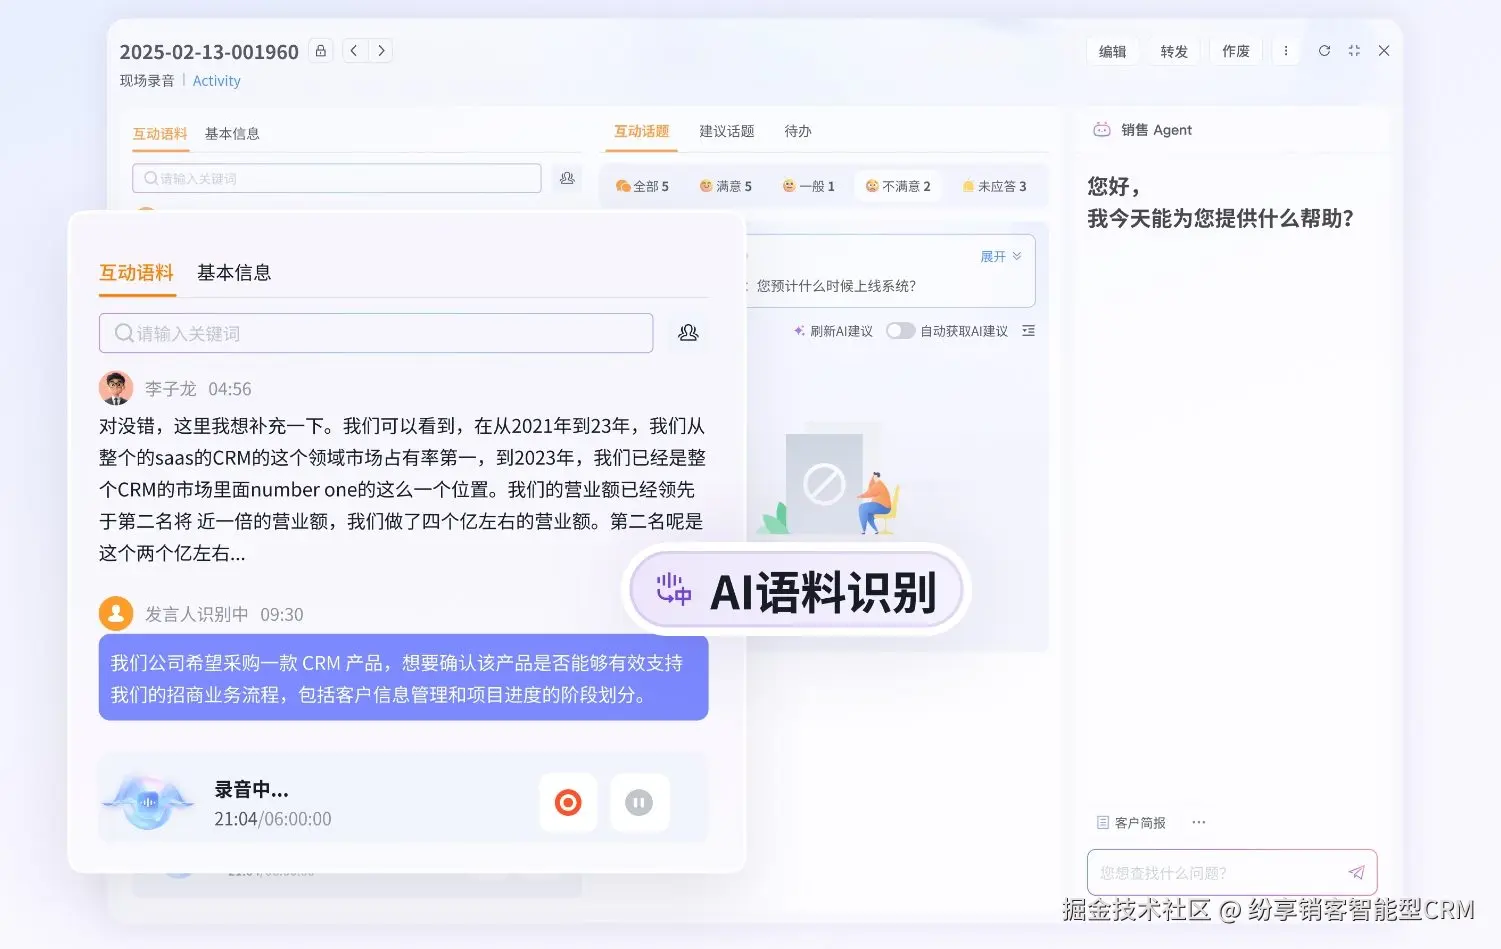Click the send arrow in Agent input

[1356, 872]
